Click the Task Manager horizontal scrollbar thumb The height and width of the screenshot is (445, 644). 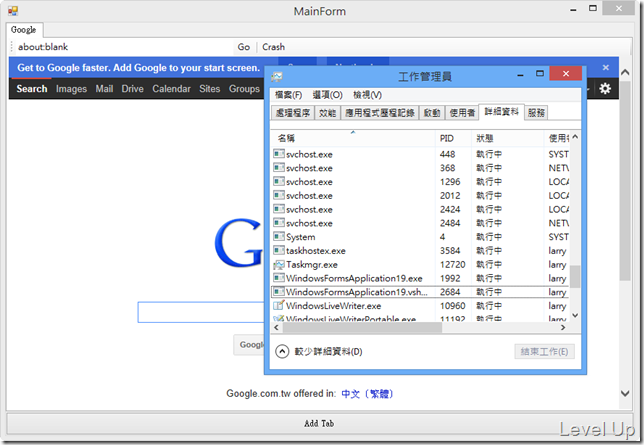click(362, 327)
